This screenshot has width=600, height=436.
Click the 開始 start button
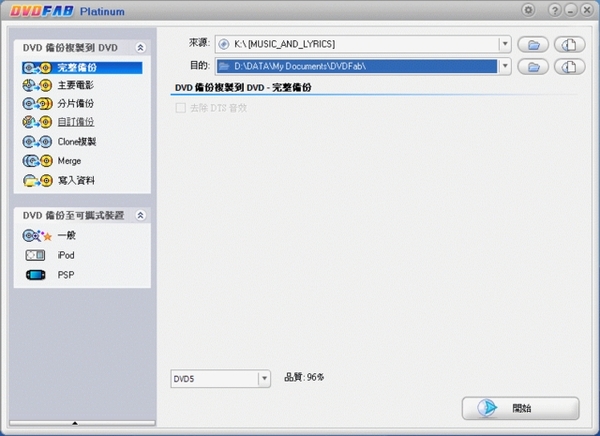pyautogui.click(x=520, y=408)
